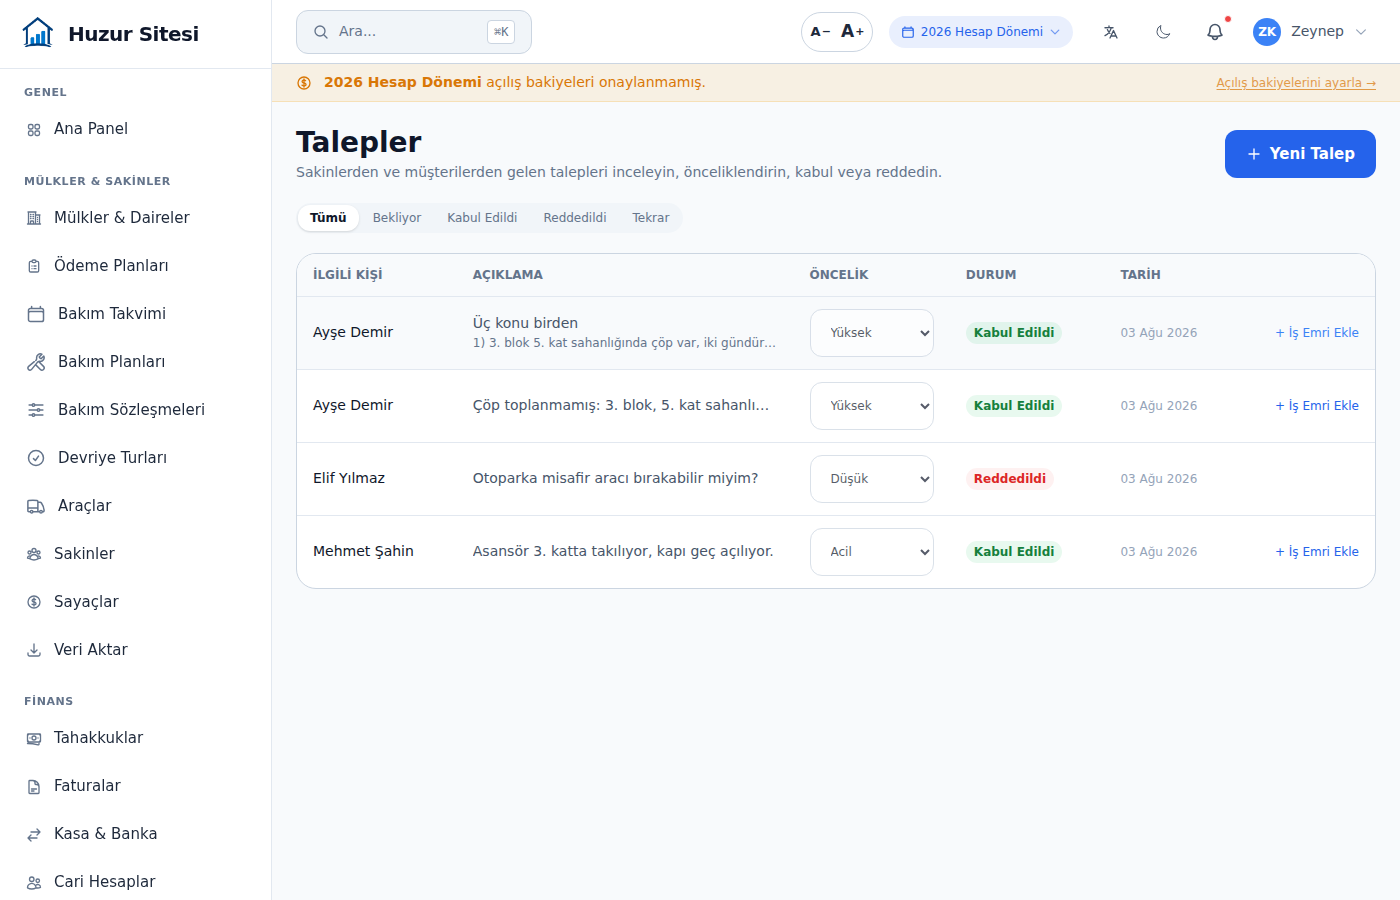The height and width of the screenshot is (900, 1400).
Task: Click the AÇIKLAMA column header
Action: pyautogui.click(x=508, y=275)
